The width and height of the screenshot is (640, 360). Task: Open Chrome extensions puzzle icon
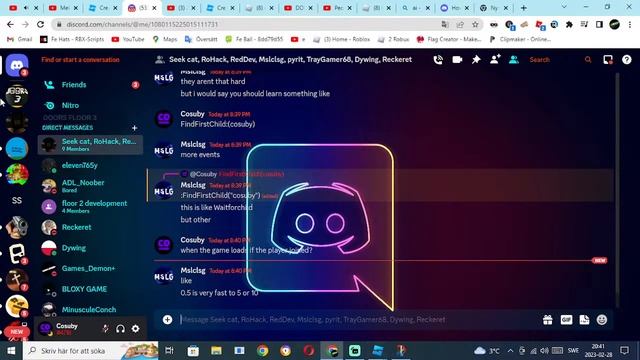tap(569, 24)
